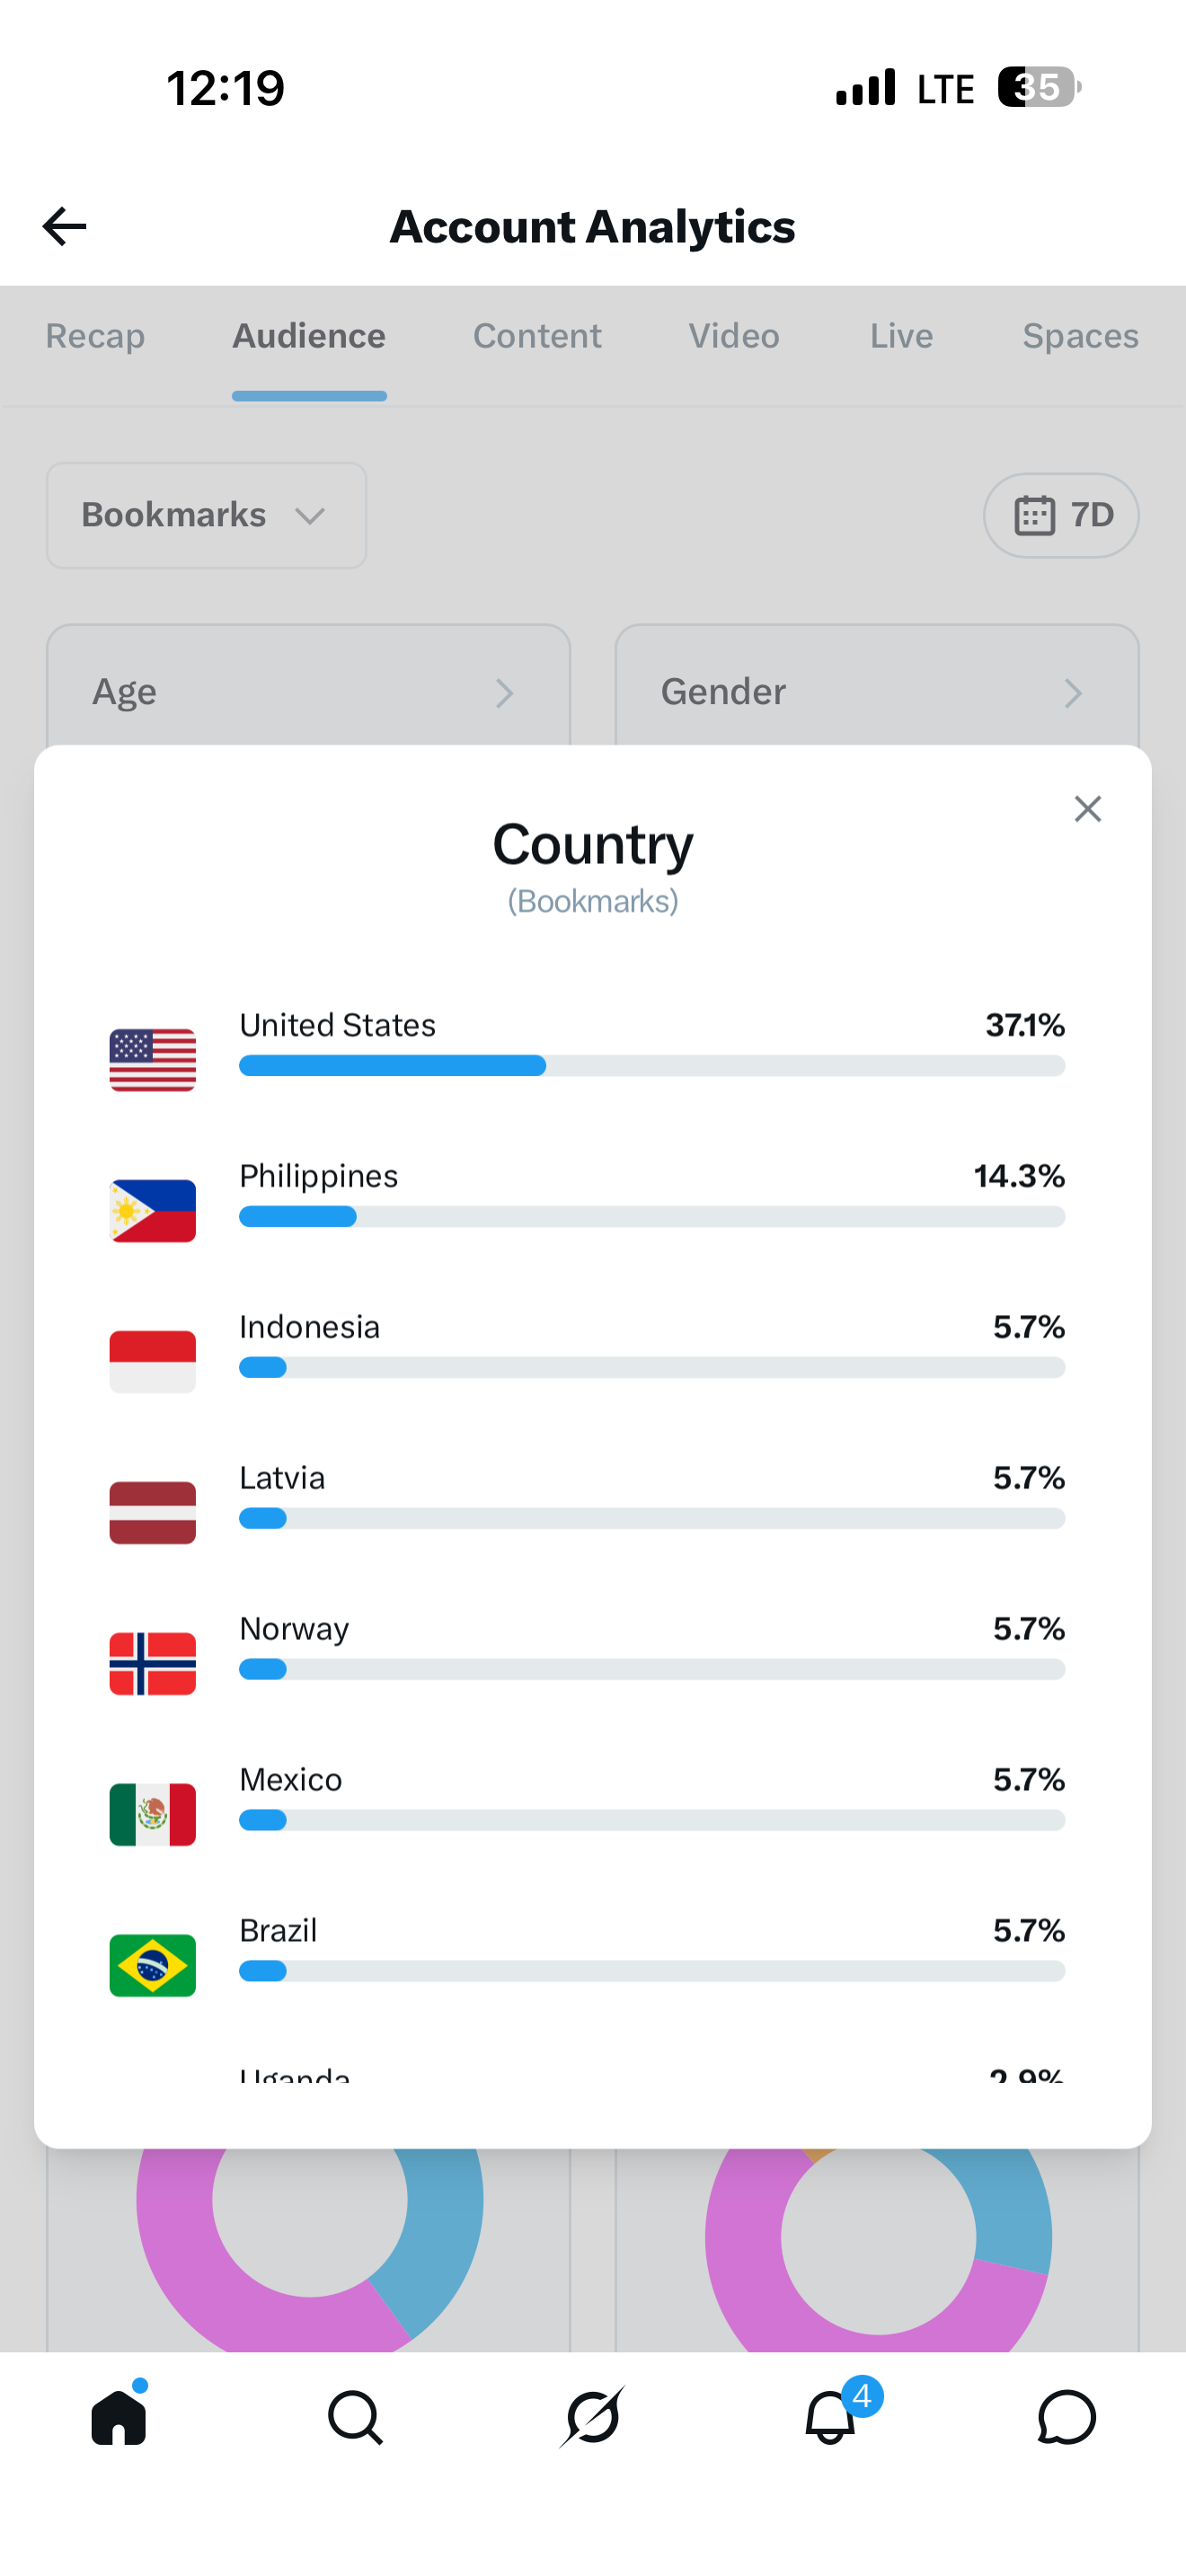This screenshot has height=2576, width=1186.
Task: Tap the back arrow icon
Action: click(x=64, y=226)
